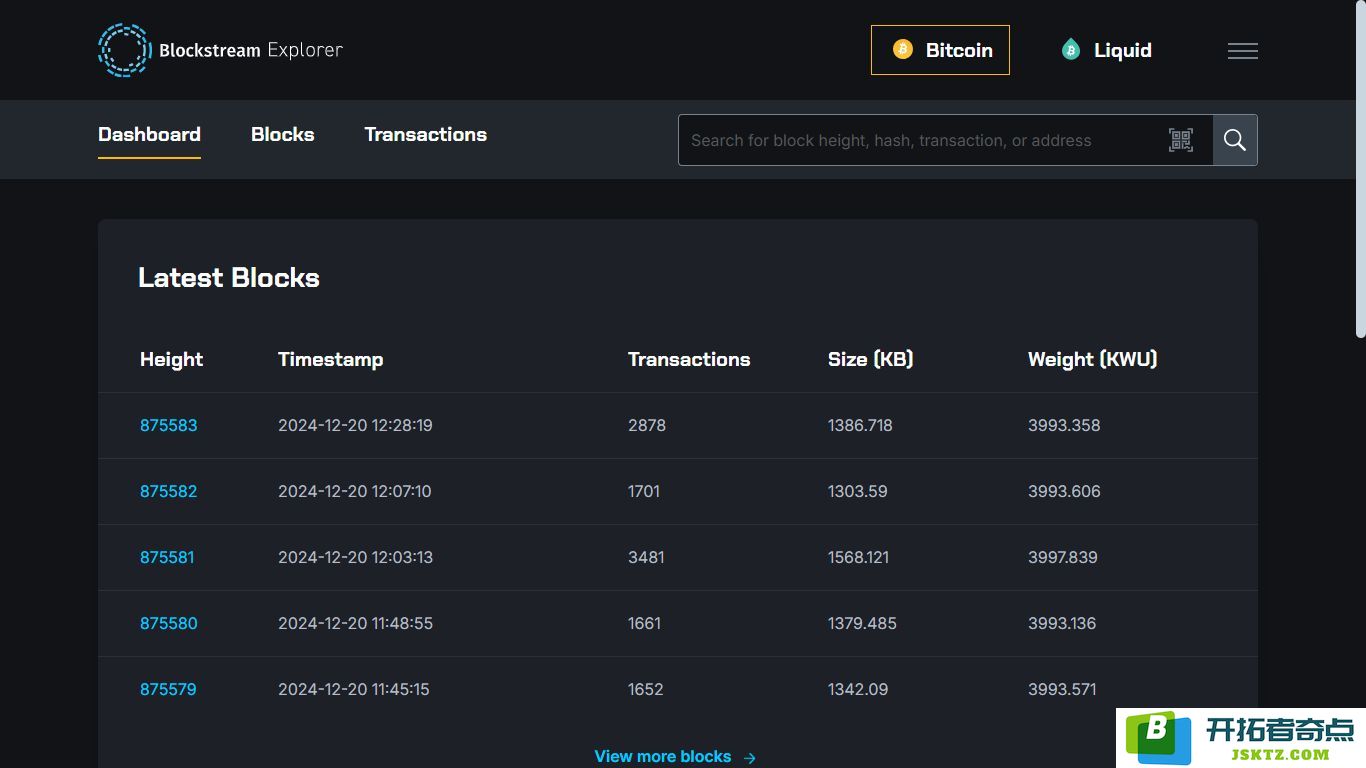
Task: Click the magnifying glass search button
Action: coord(1235,140)
